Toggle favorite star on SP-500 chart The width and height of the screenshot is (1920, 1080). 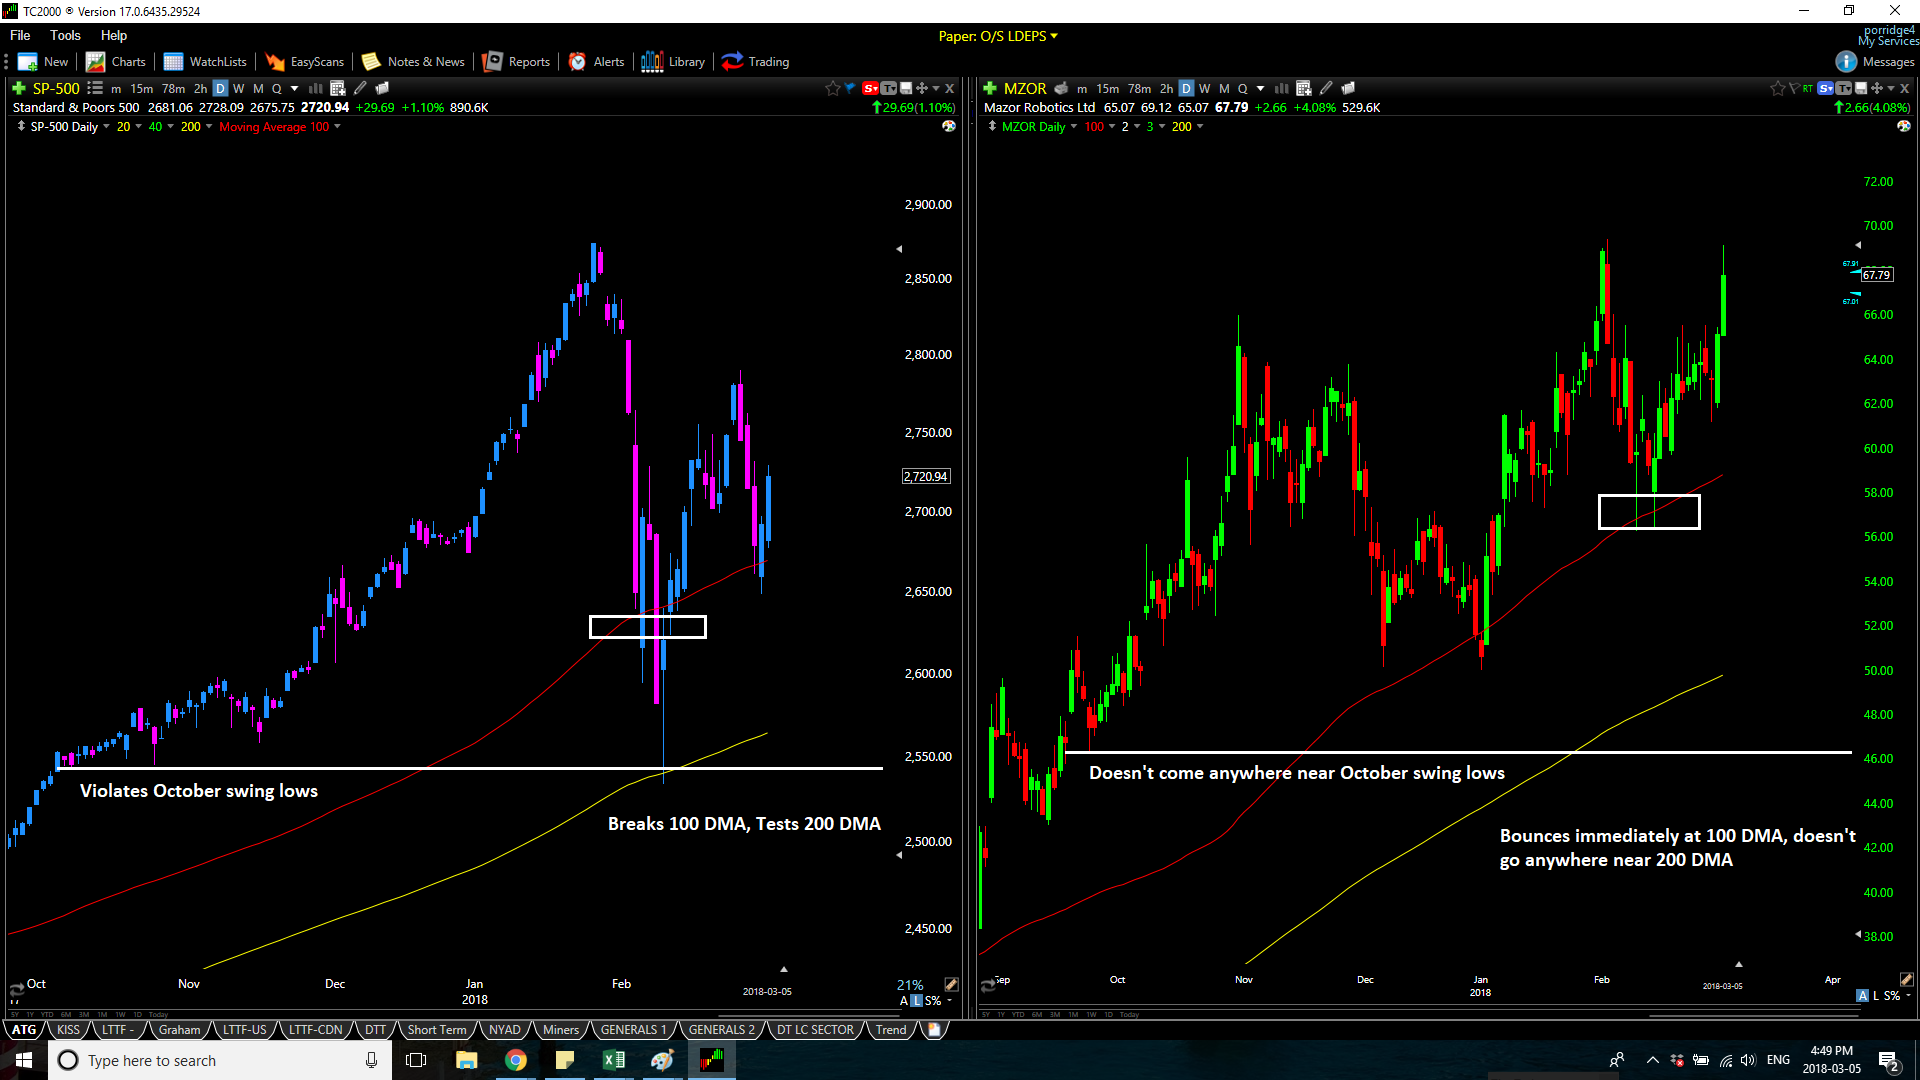(x=832, y=88)
